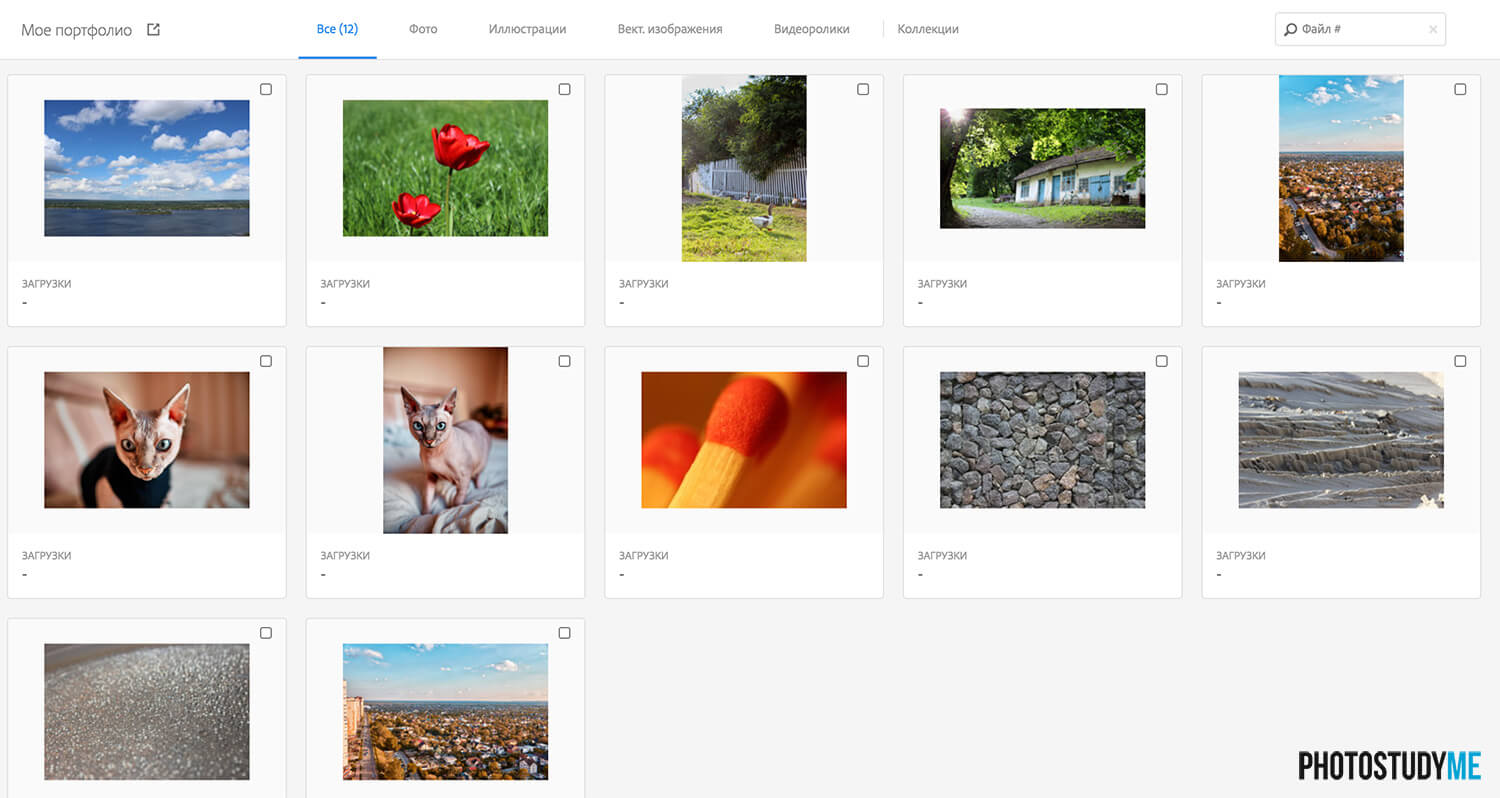The width and height of the screenshot is (1500, 798).
Task: Click ЗАГРУЗКИ label under the old house photo
Action: click(x=942, y=284)
